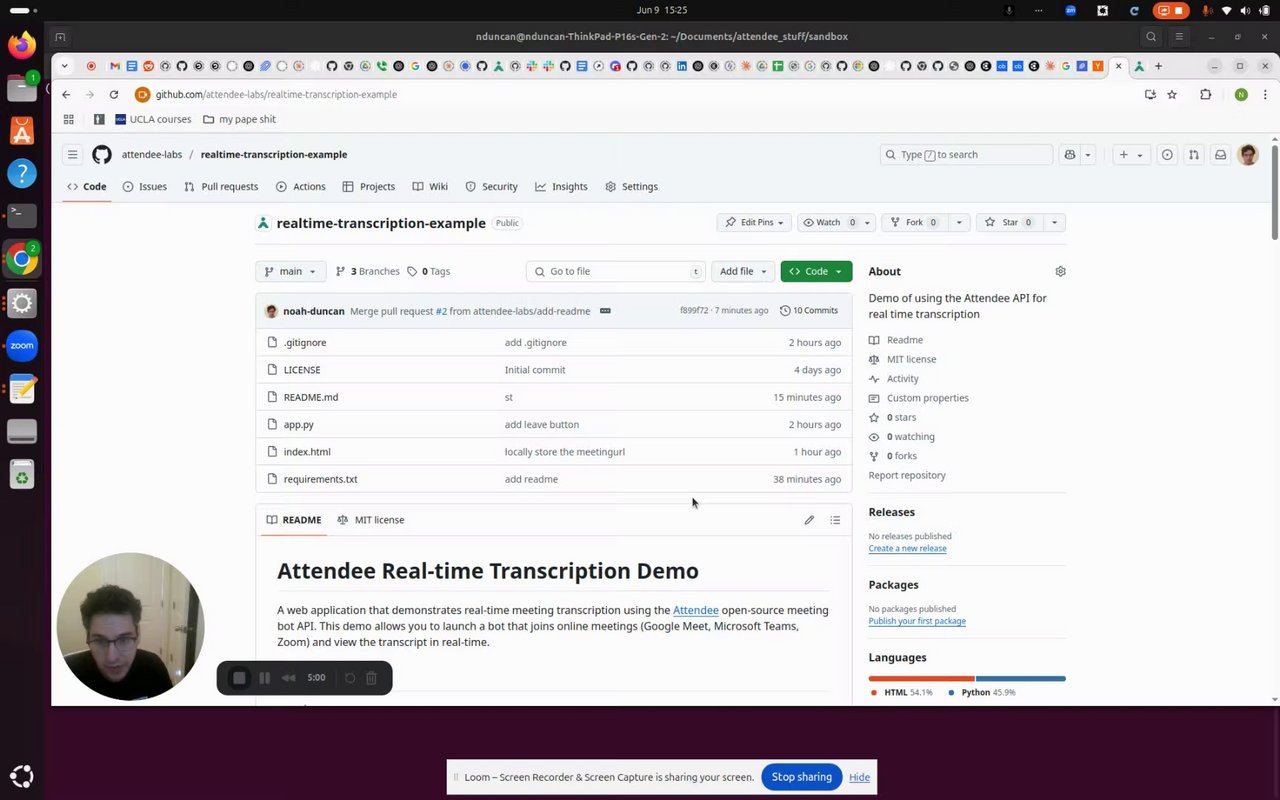Open the Edit Pins dropdown

[755, 222]
